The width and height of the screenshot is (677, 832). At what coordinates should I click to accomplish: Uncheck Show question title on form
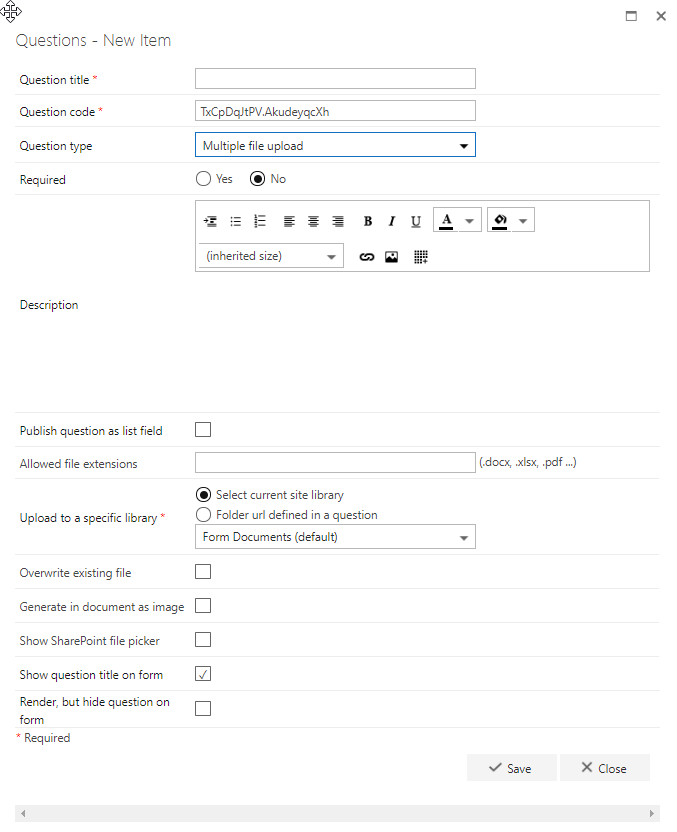click(x=203, y=673)
